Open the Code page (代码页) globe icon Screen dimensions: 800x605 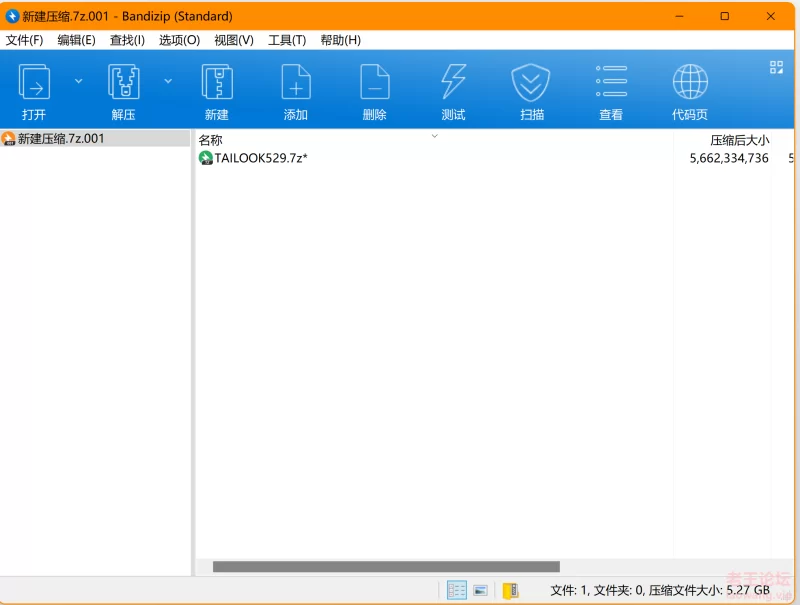coord(690,82)
